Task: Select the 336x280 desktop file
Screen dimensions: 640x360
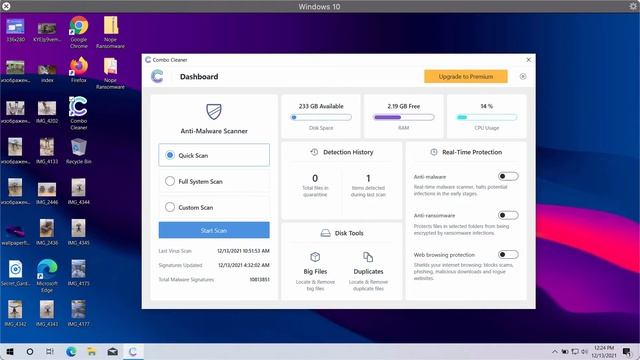Action: pos(16,30)
